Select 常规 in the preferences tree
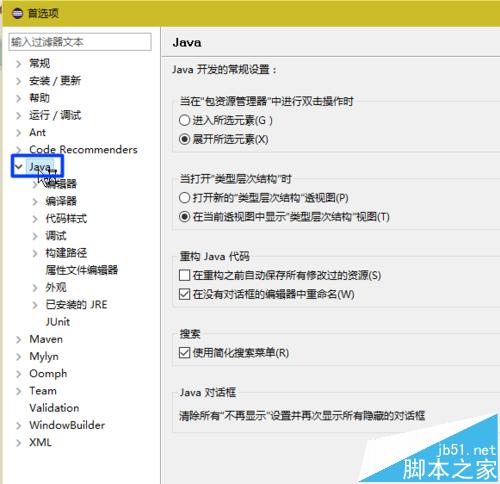 40,63
